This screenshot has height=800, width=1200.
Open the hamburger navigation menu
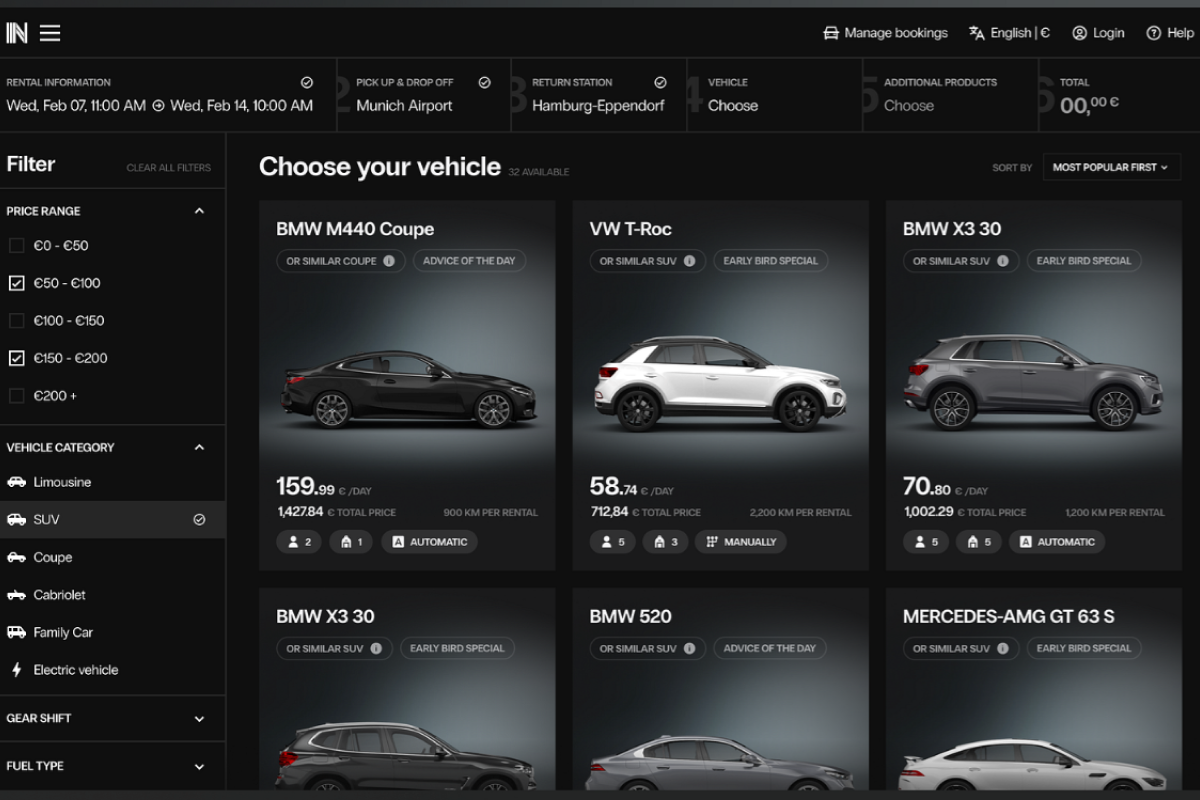[x=50, y=32]
